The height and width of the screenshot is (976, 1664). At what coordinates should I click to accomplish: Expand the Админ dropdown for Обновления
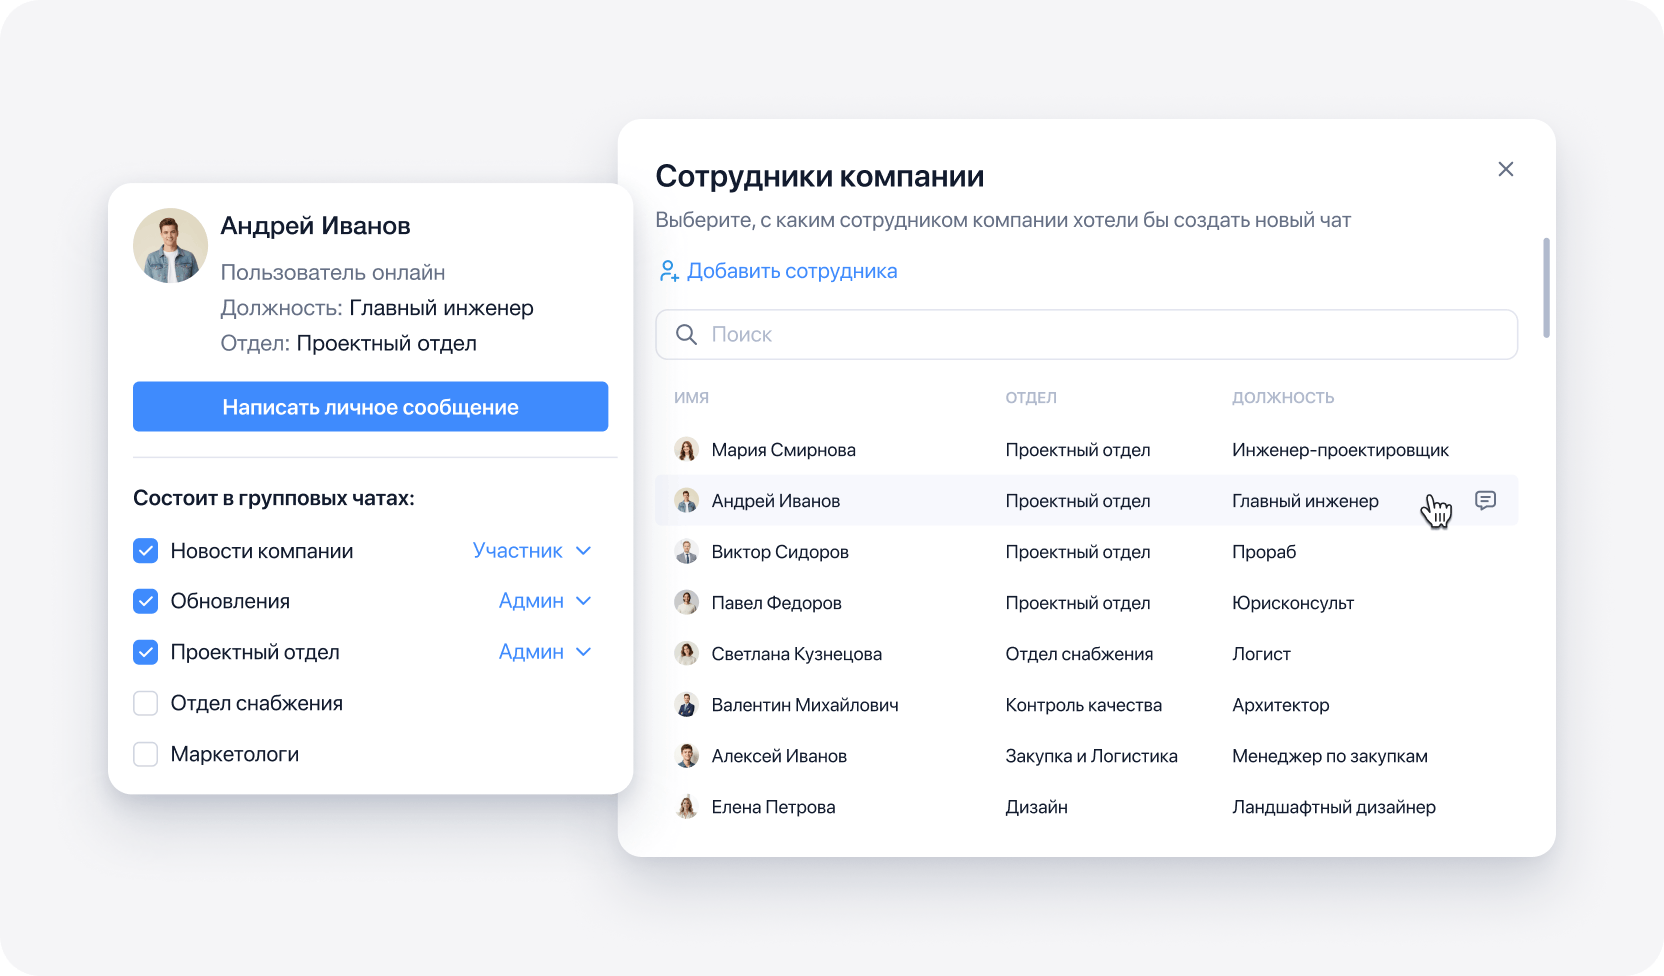(x=545, y=600)
